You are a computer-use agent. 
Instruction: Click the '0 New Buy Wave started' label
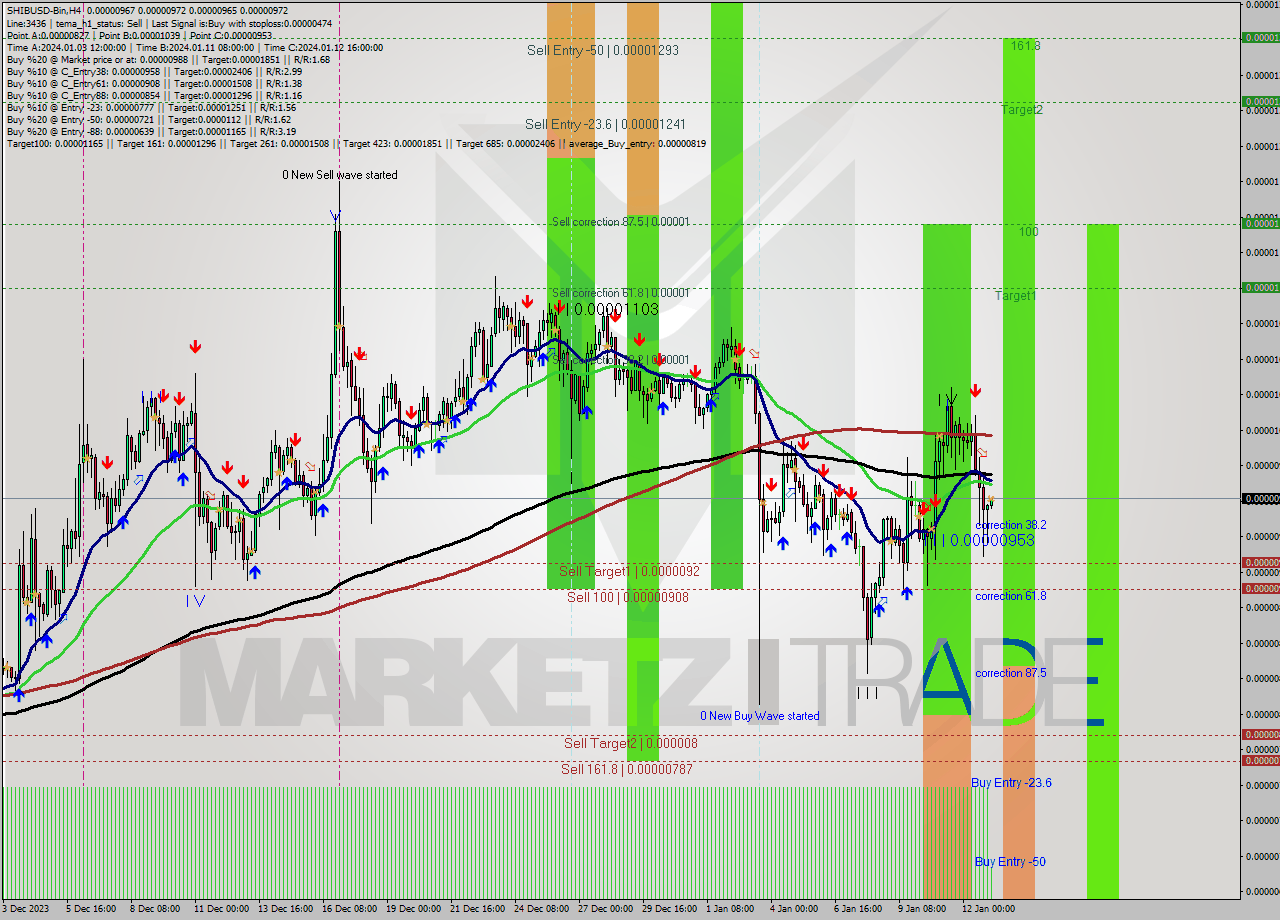(x=760, y=716)
